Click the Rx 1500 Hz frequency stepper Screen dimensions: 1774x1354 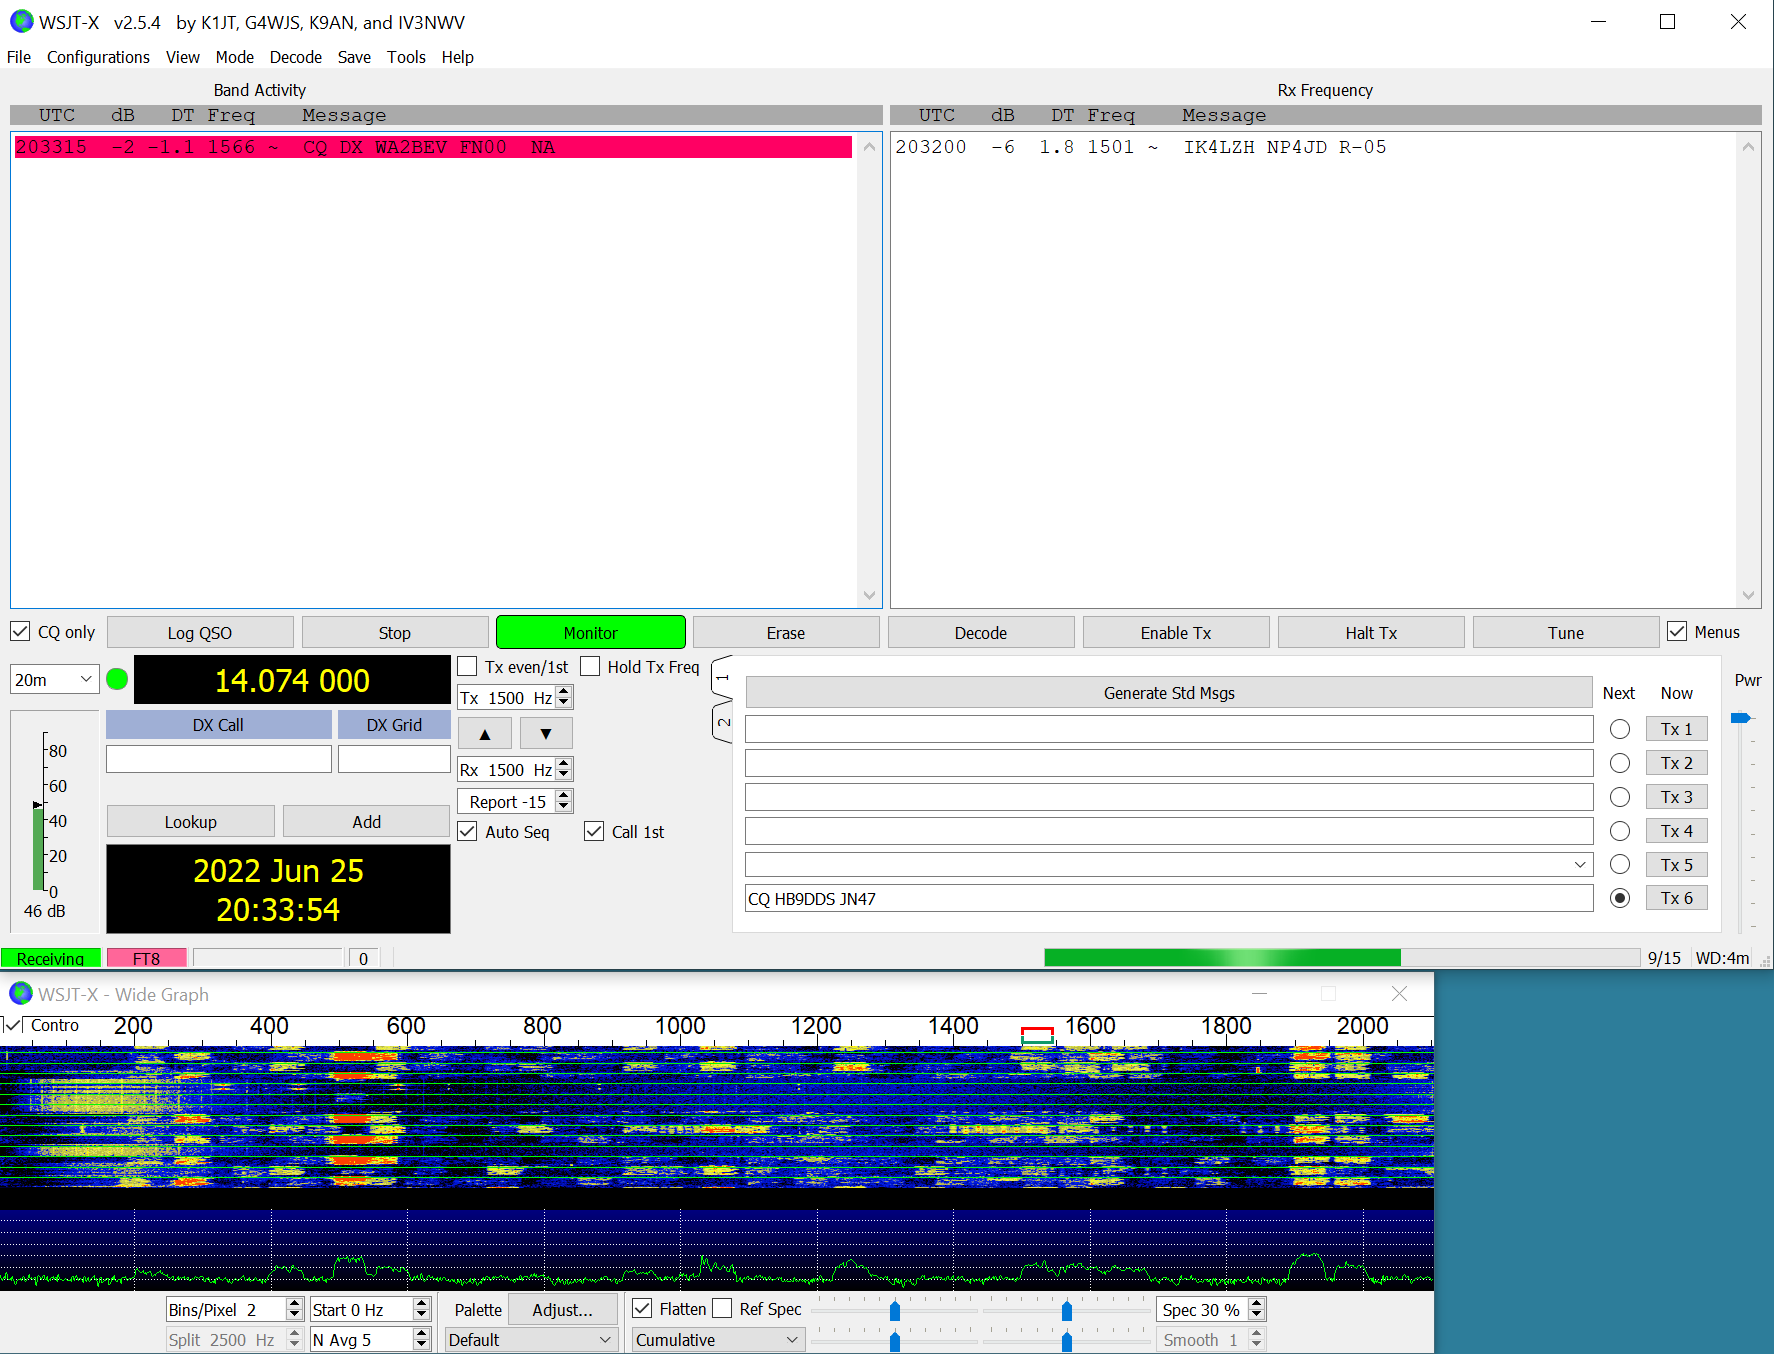click(564, 769)
